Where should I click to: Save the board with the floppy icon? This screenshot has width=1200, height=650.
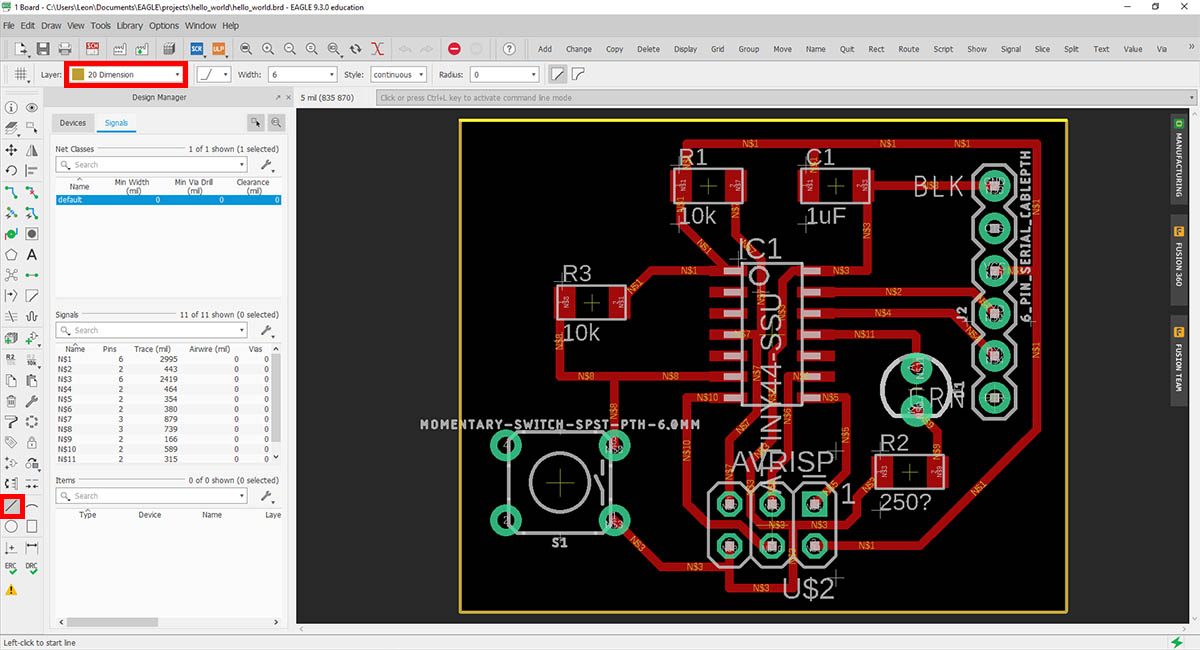click(43, 48)
